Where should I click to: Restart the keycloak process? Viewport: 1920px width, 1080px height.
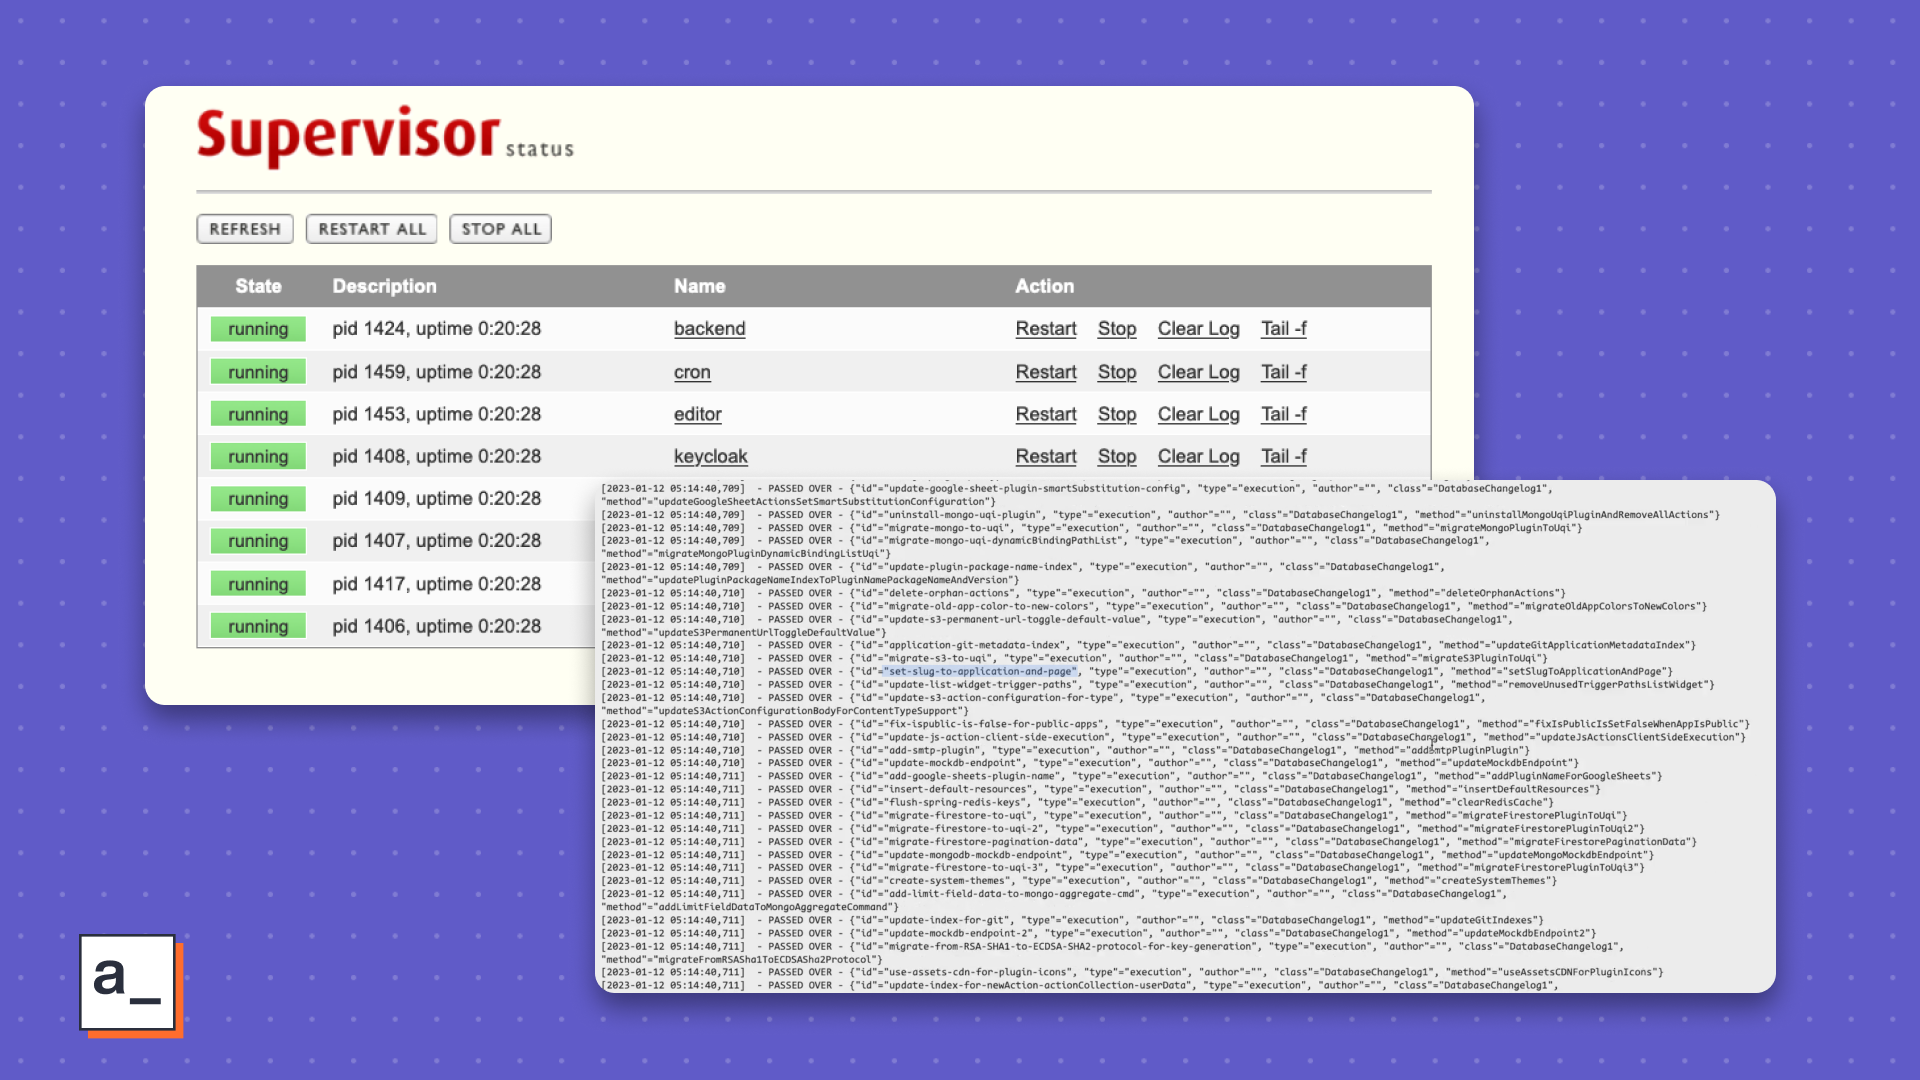pyautogui.click(x=1045, y=456)
